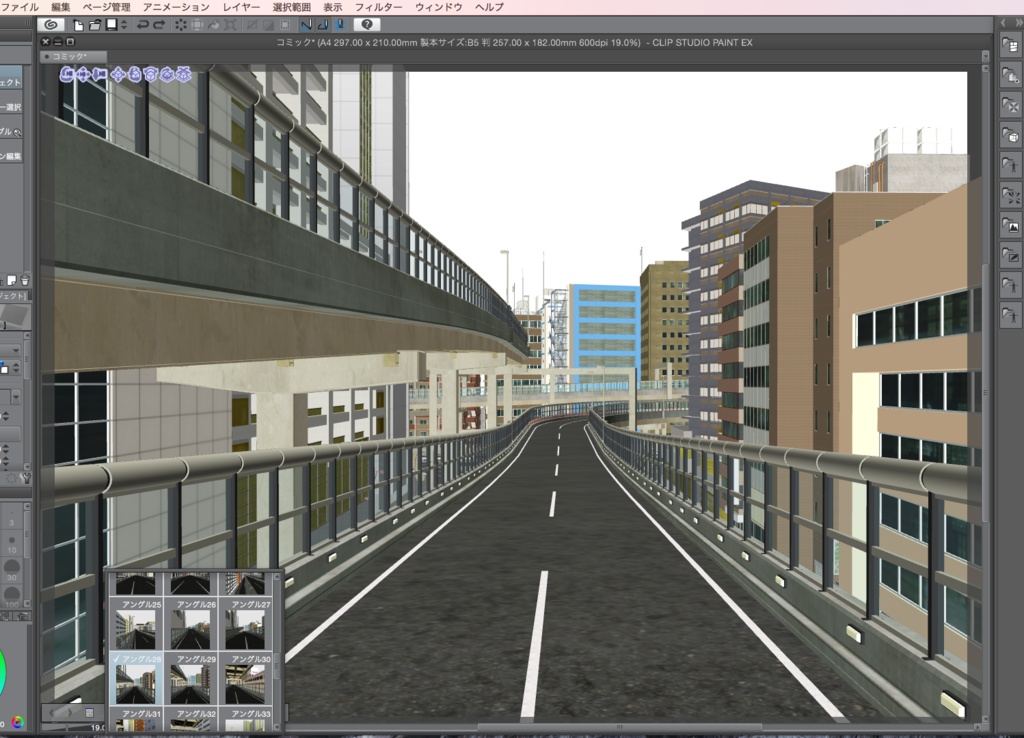Screen dimensions: 1024x738
Task: Select the camera pan icon in the 3D controls
Action: click(83, 74)
